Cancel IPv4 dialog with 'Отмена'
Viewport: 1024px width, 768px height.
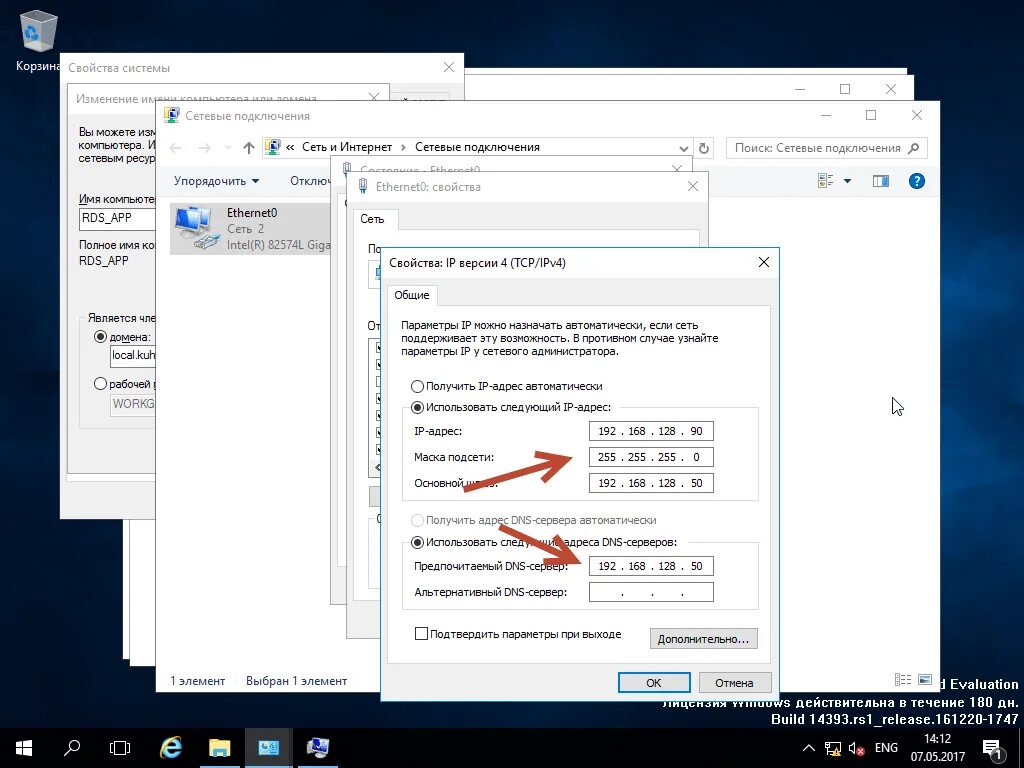[x=735, y=682]
